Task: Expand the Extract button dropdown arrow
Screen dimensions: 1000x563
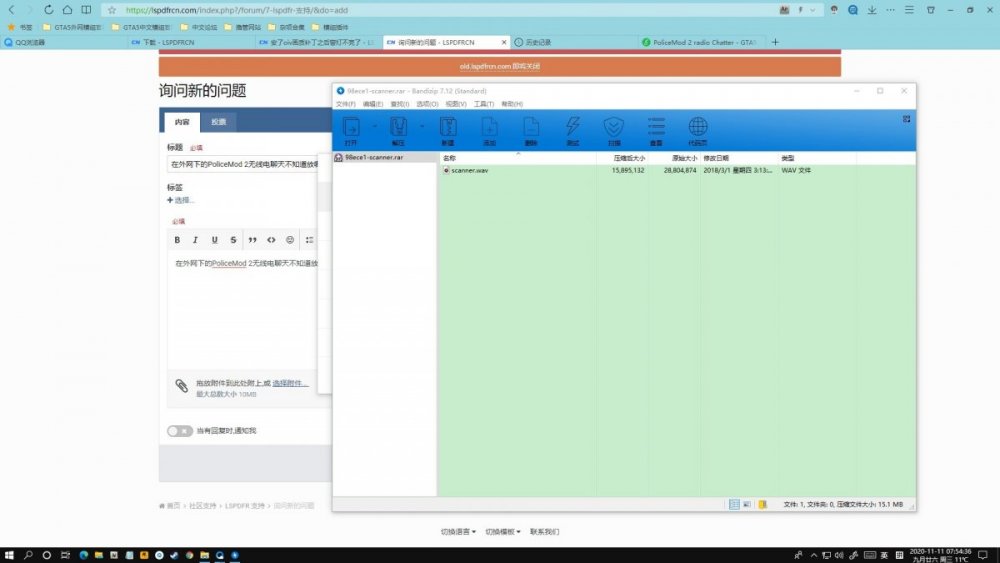Action: coord(421,127)
